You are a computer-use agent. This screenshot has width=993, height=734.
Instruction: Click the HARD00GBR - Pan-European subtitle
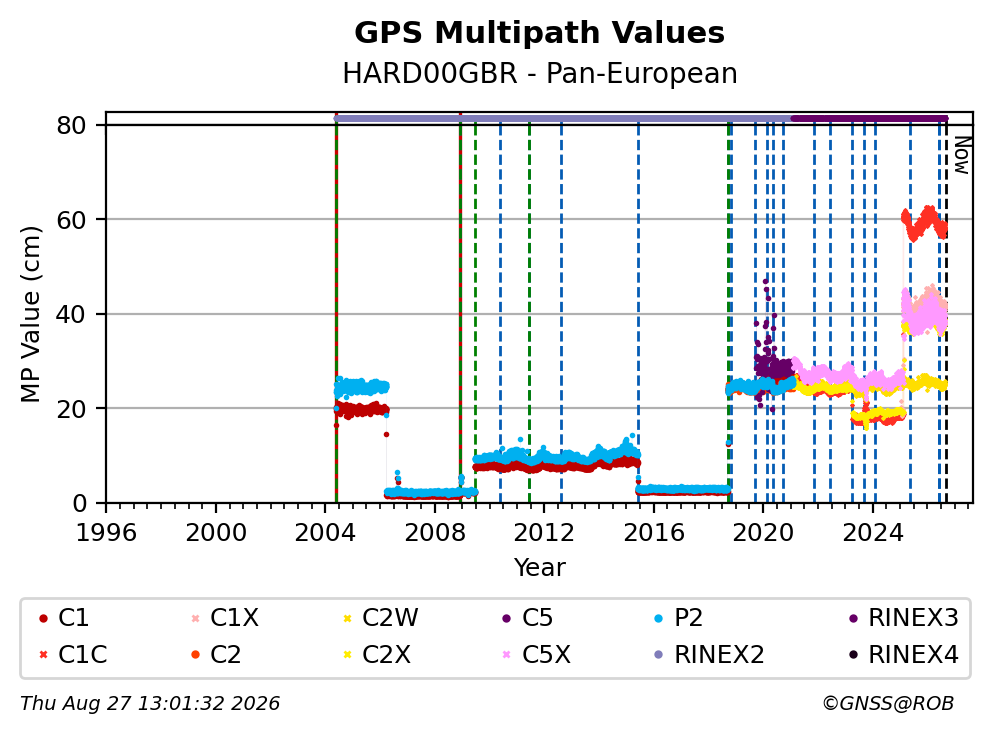coord(540,73)
